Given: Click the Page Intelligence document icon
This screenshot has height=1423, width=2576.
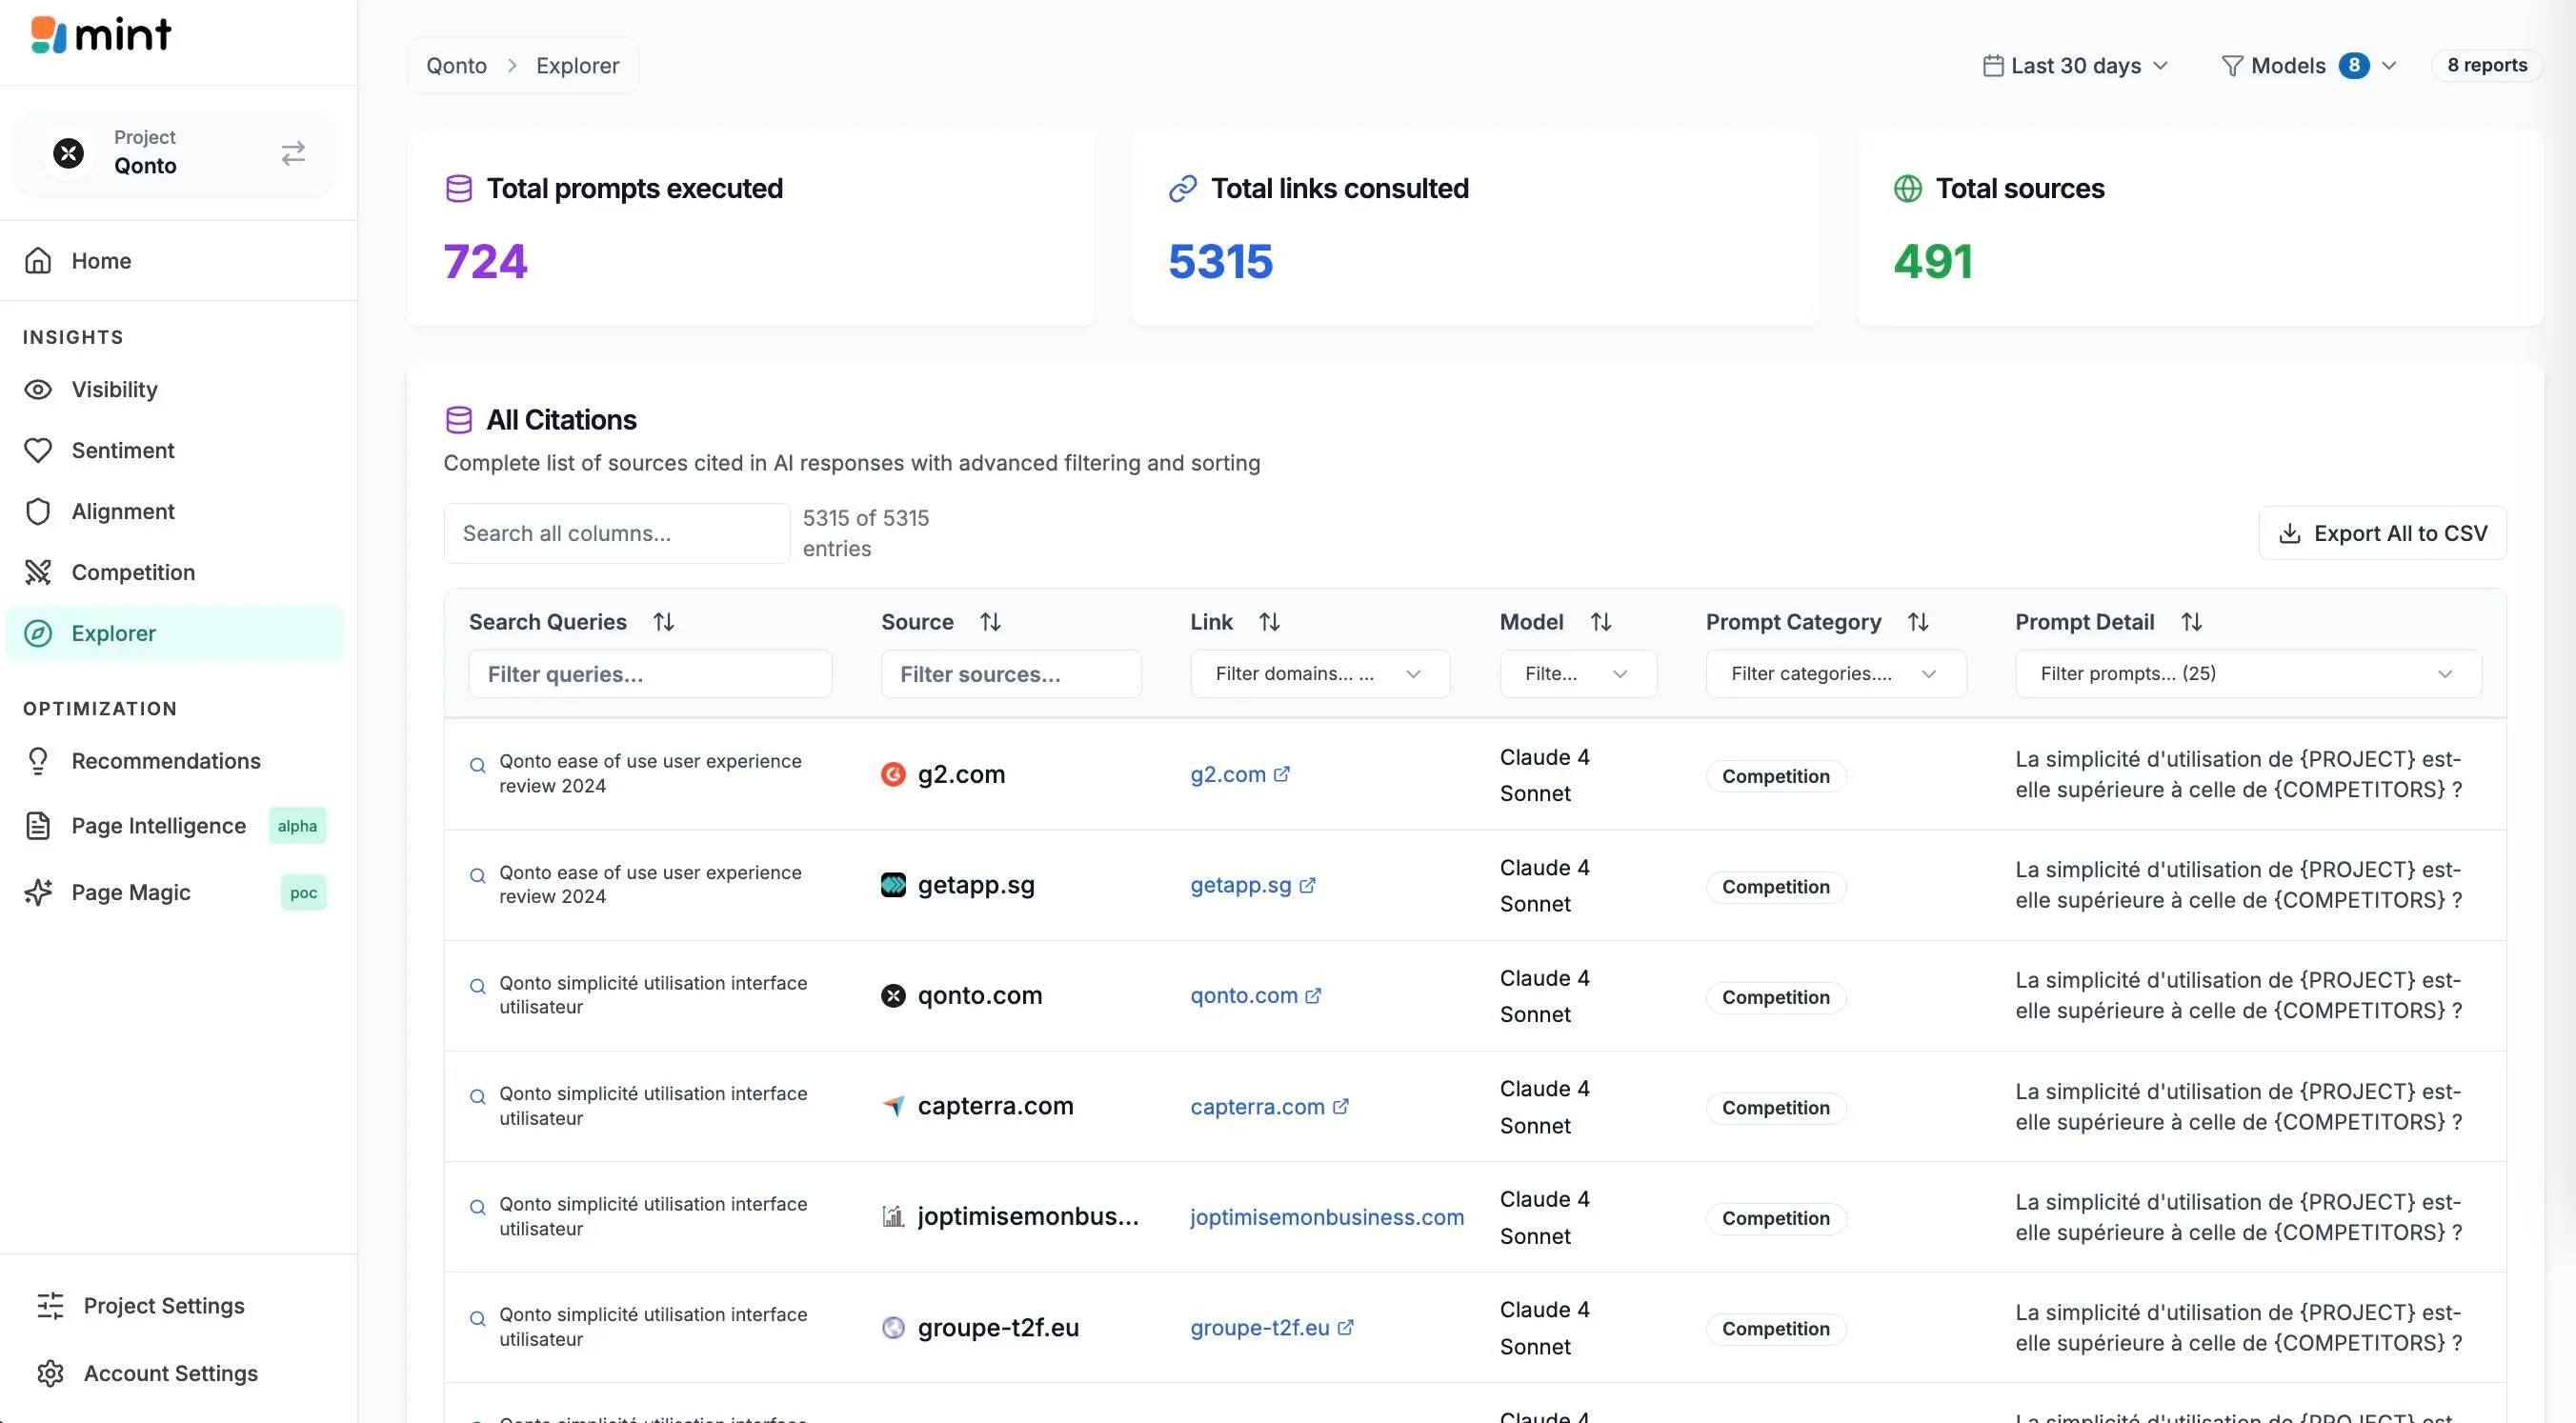Looking at the screenshot, I should (x=38, y=826).
